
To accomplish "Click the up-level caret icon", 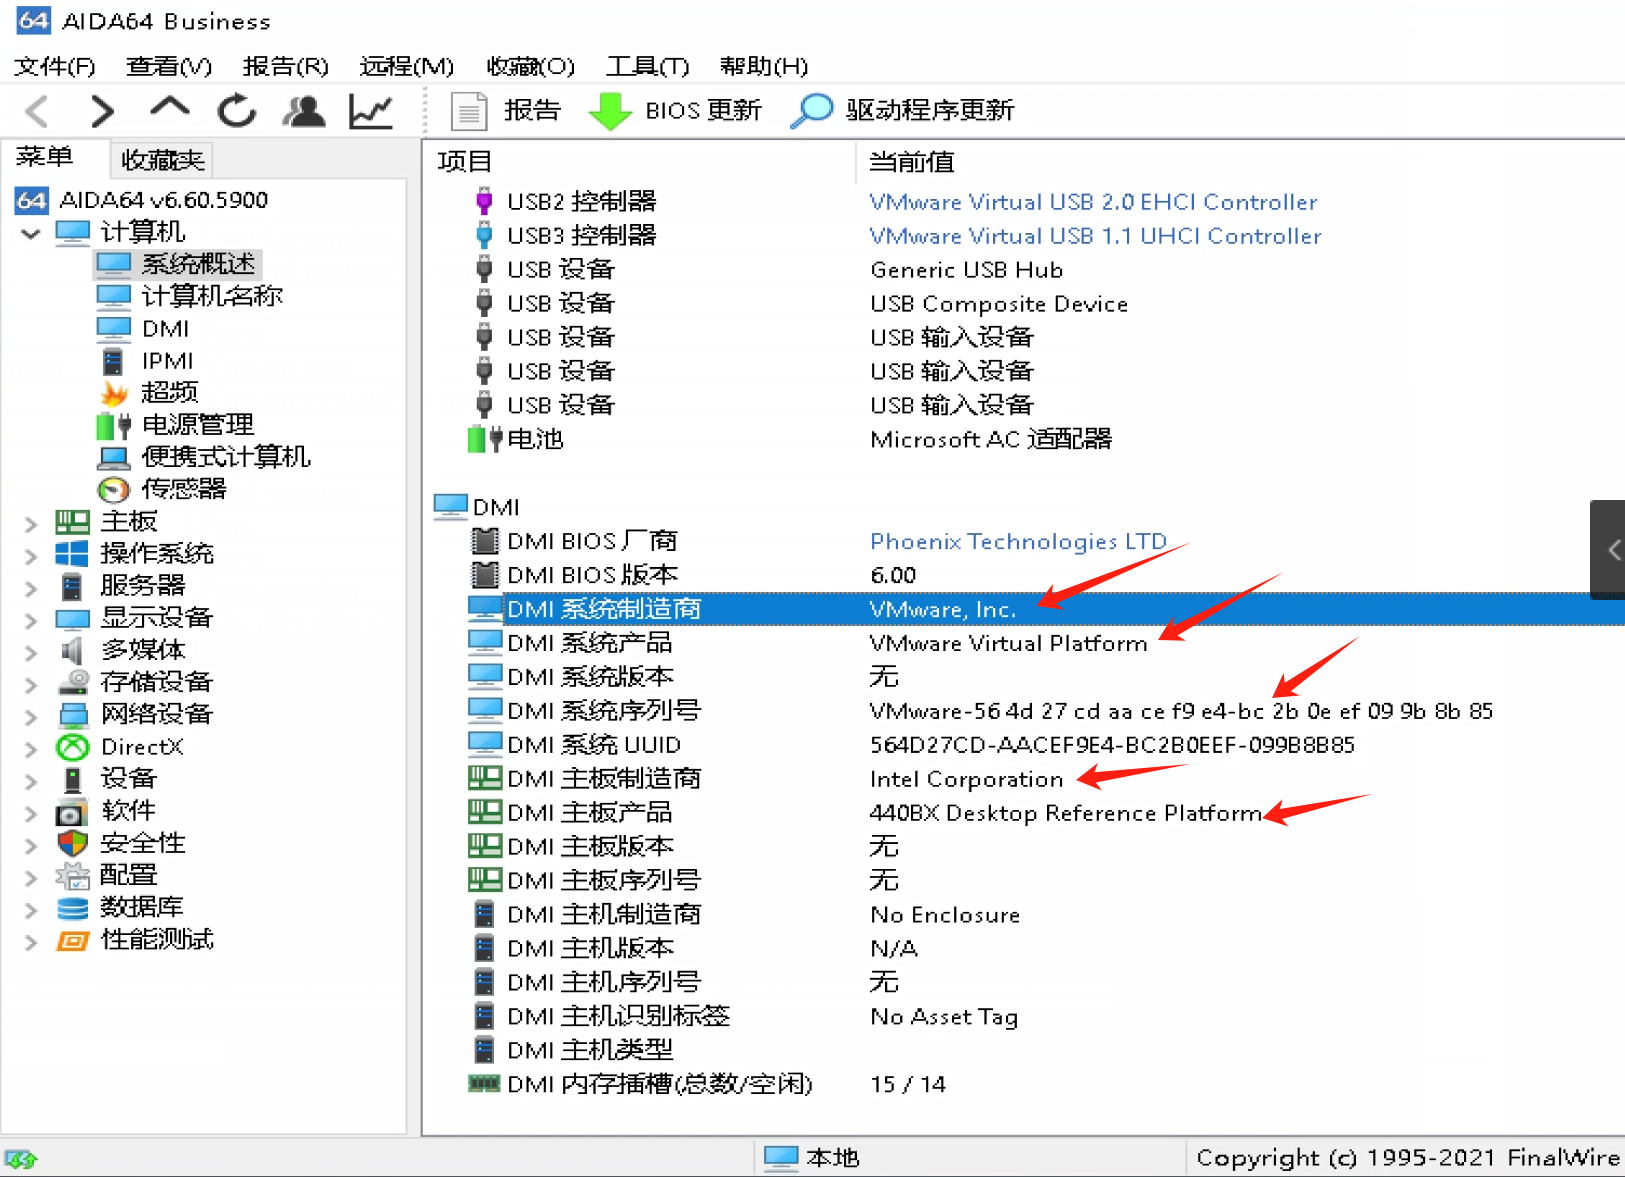I will [x=169, y=107].
